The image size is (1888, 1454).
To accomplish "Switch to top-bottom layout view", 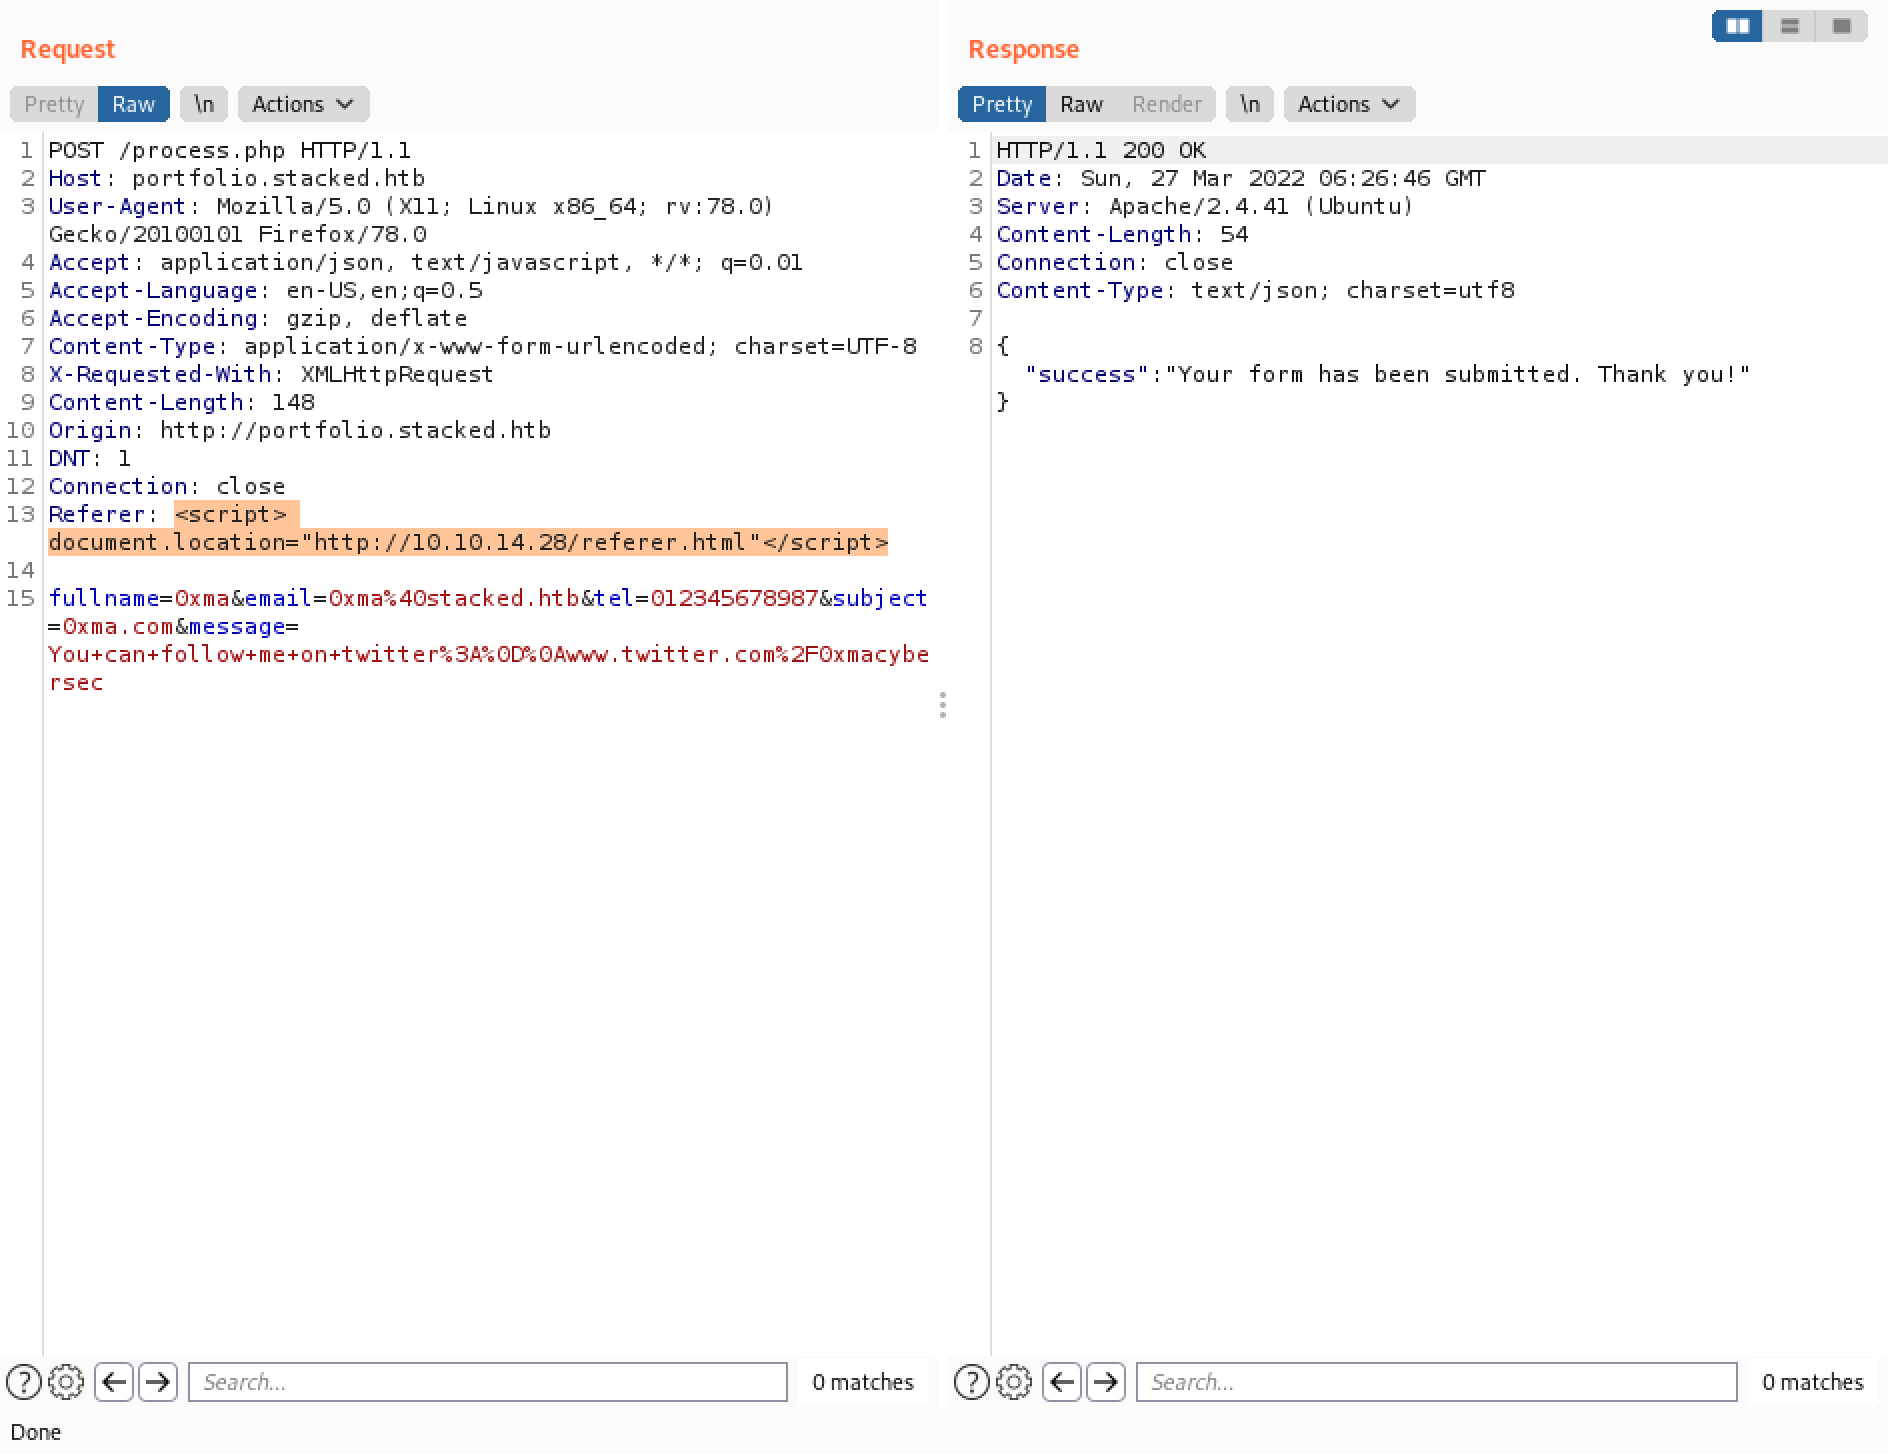I will point(1790,26).
